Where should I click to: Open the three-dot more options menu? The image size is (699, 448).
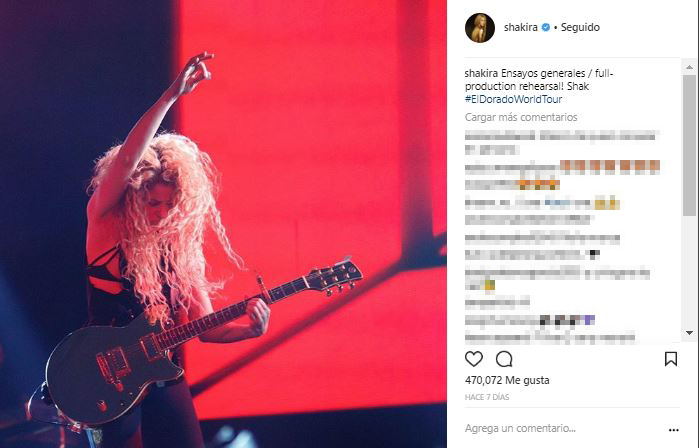(x=674, y=430)
